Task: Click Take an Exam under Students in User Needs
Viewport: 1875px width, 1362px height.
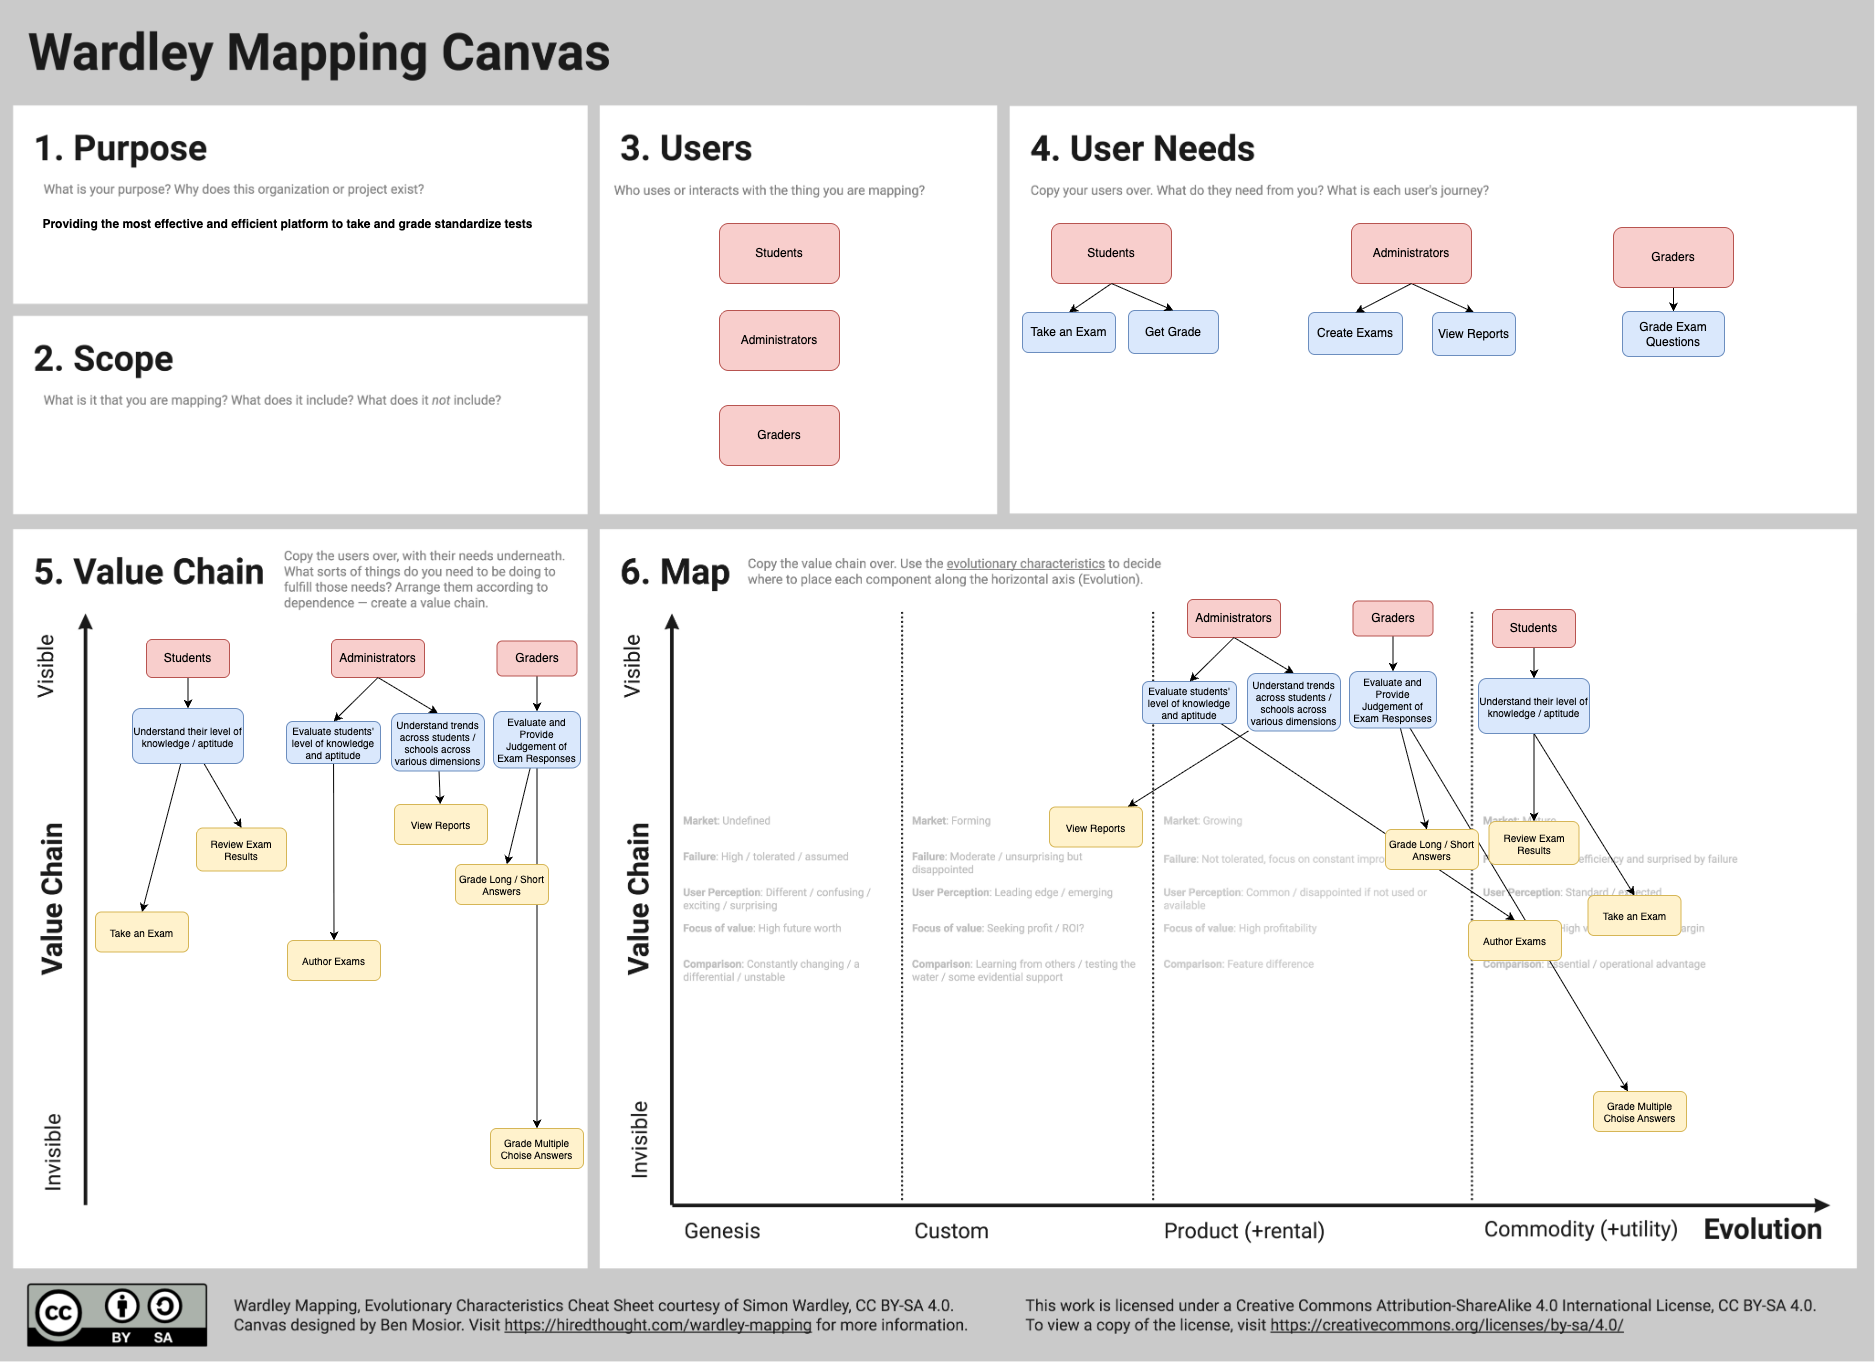Action: [x=1068, y=331]
